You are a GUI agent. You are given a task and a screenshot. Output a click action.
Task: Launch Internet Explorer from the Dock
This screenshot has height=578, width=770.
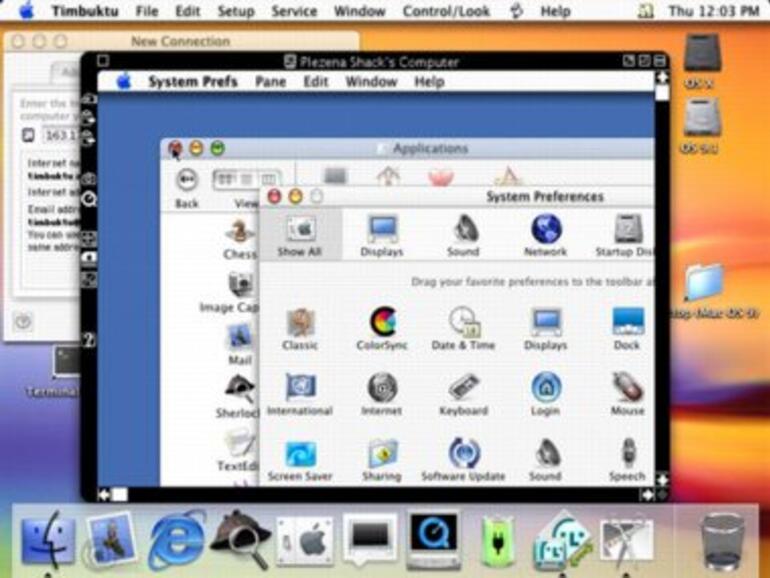point(177,539)
